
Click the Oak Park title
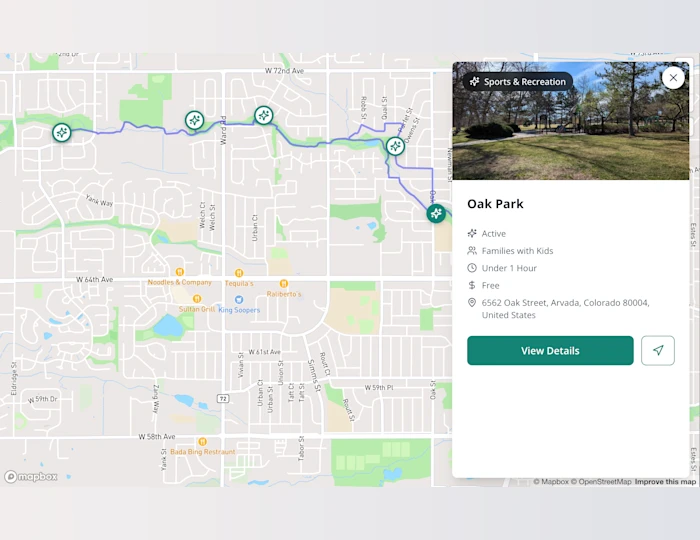coord(495,204)
